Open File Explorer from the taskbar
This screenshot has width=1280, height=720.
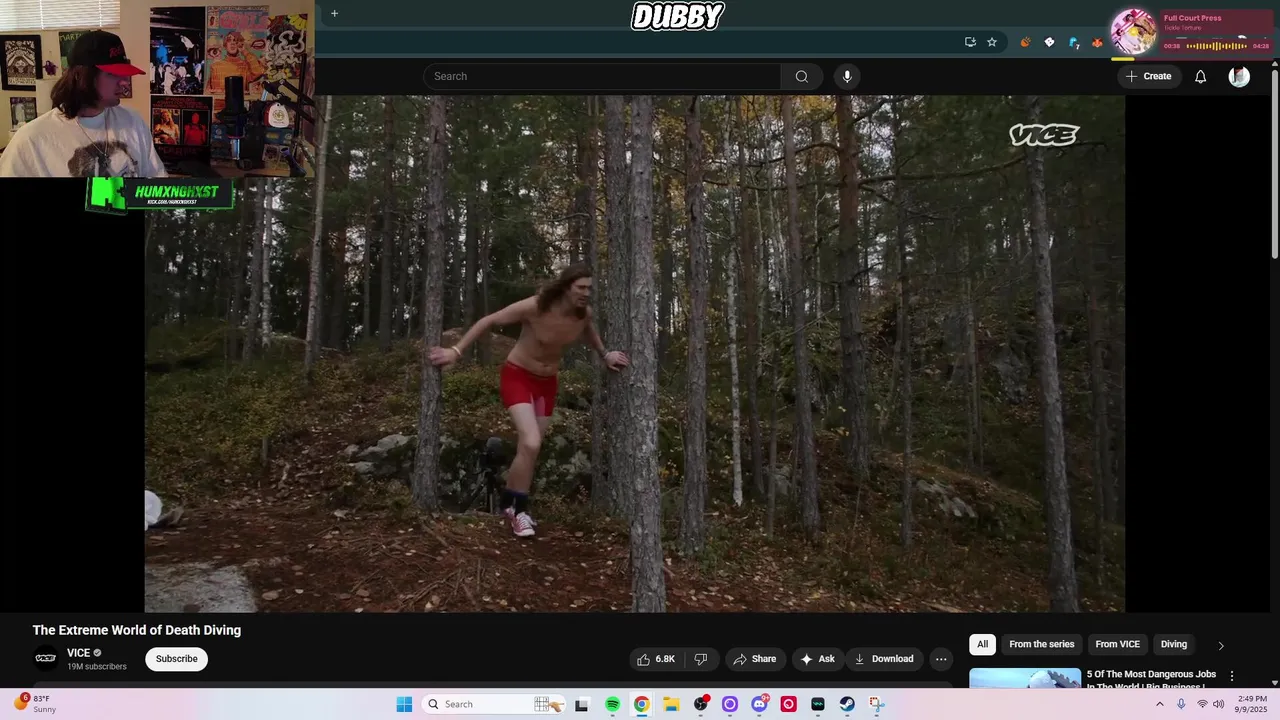[x=671, y=704]
